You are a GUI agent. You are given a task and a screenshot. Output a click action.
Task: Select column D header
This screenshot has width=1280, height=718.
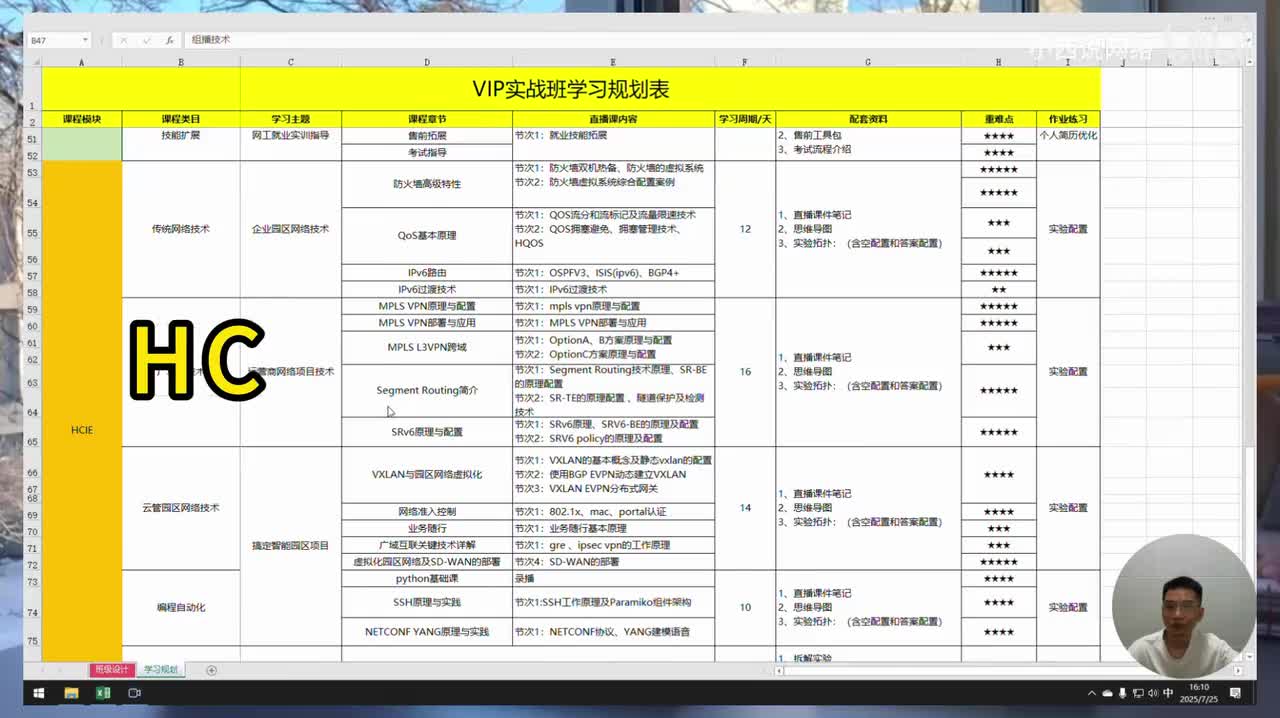pos(427,62)
